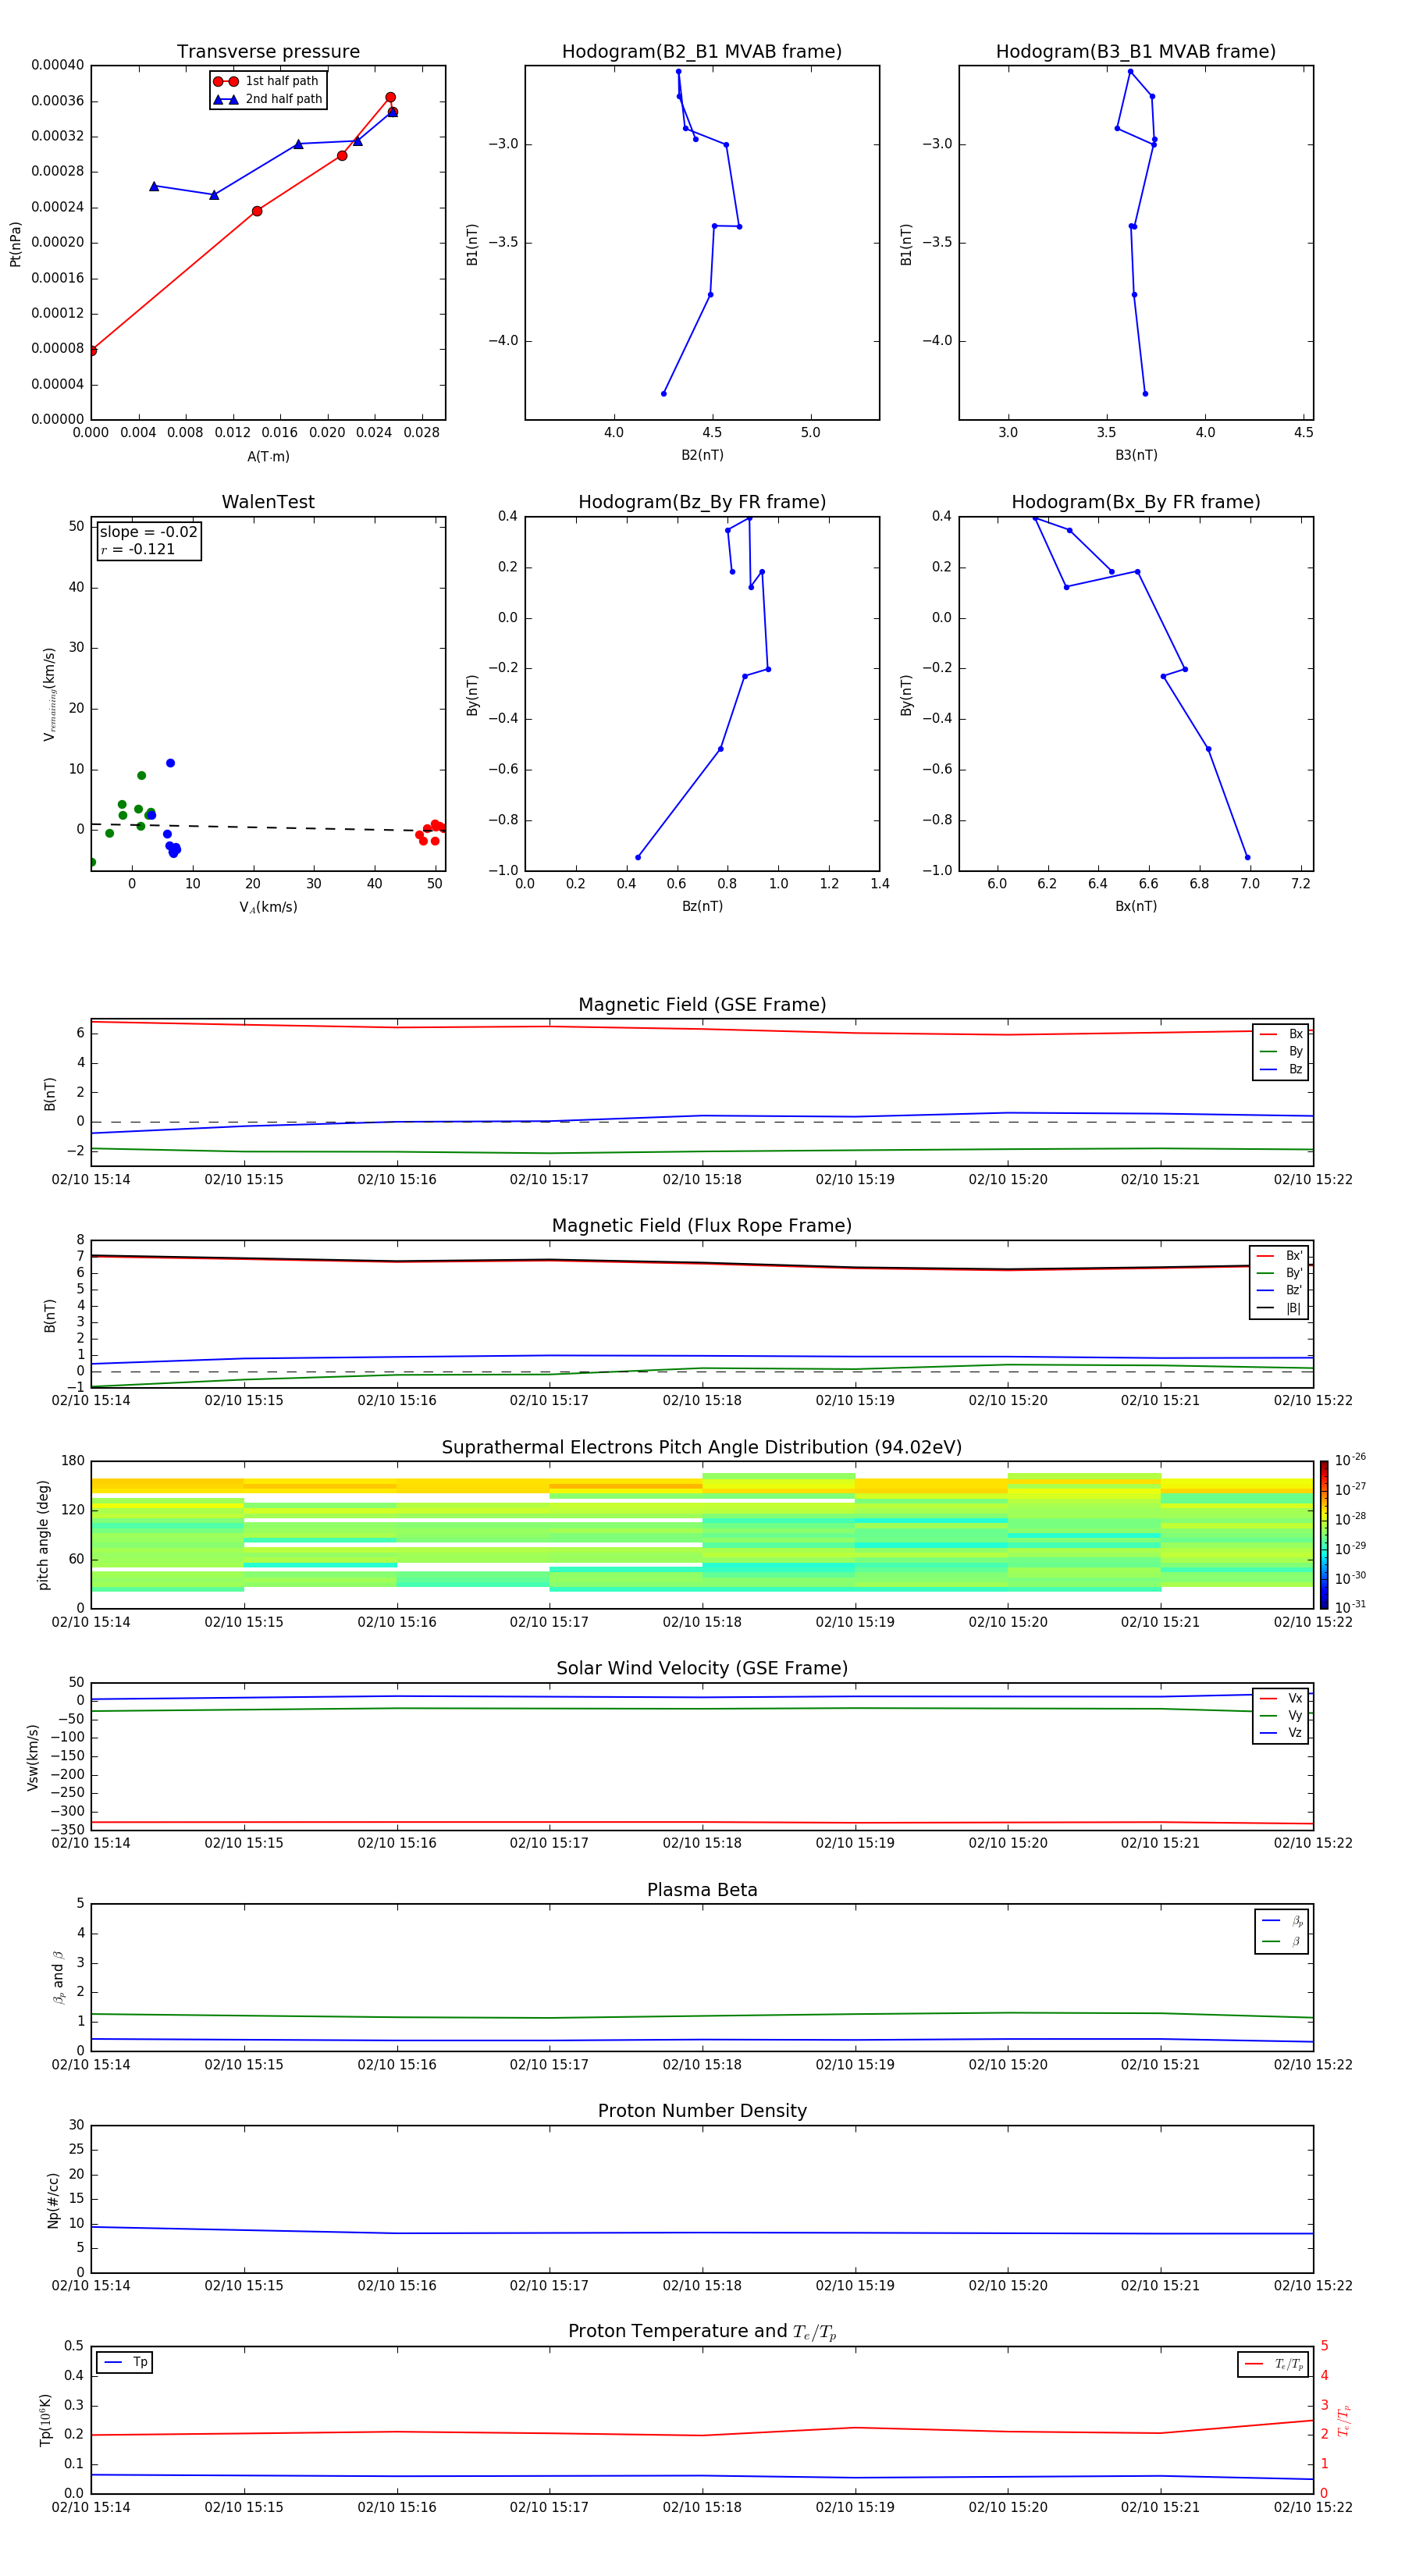
Task: Click the Vz legend entry in velocity plot
Action: 1281,1733
